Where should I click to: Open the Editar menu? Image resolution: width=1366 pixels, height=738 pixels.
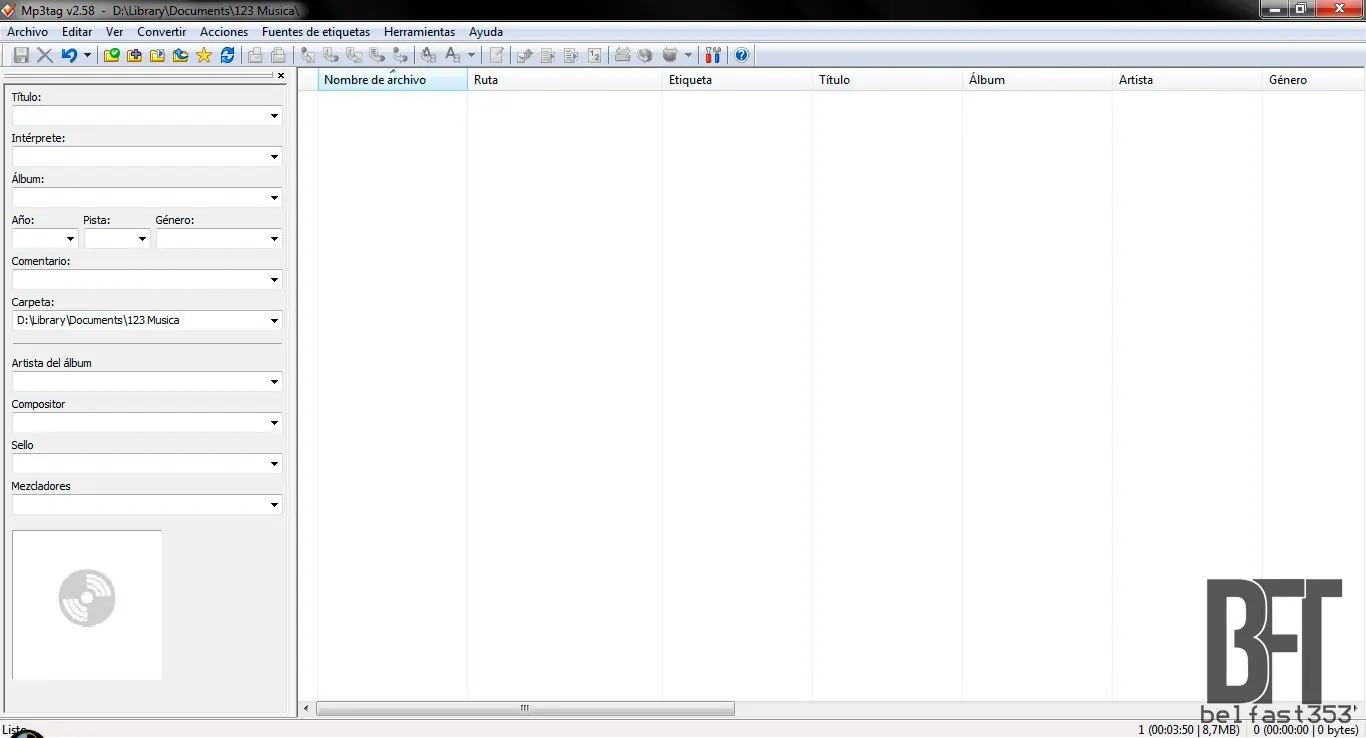(x=77, y=32)
